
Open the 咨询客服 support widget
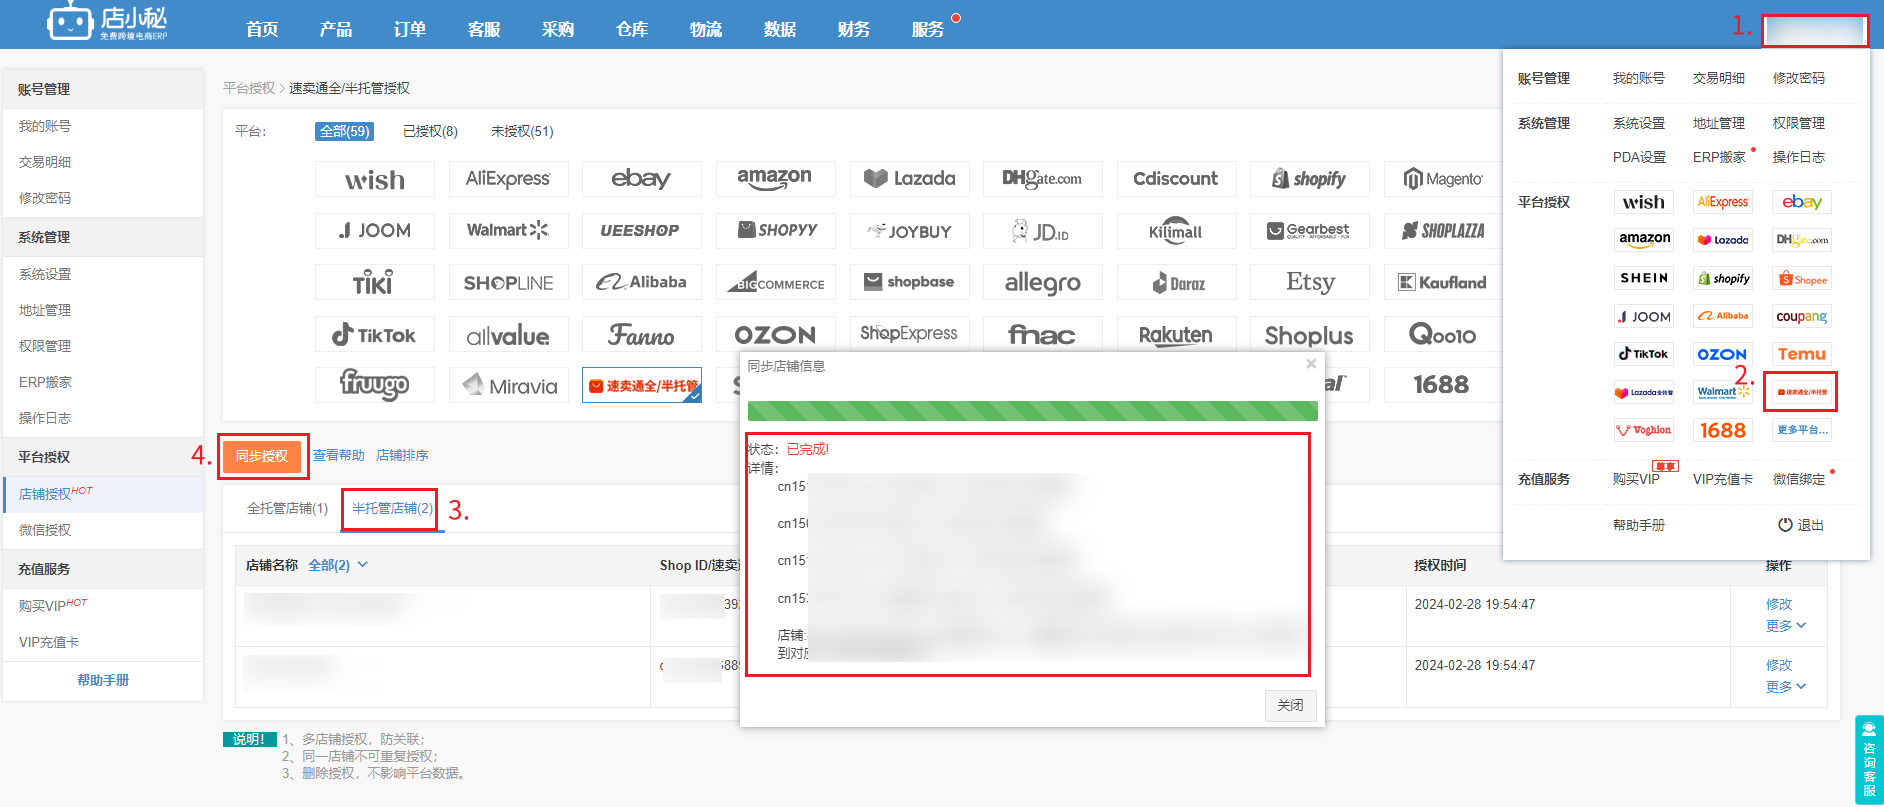click(1869, 760)
